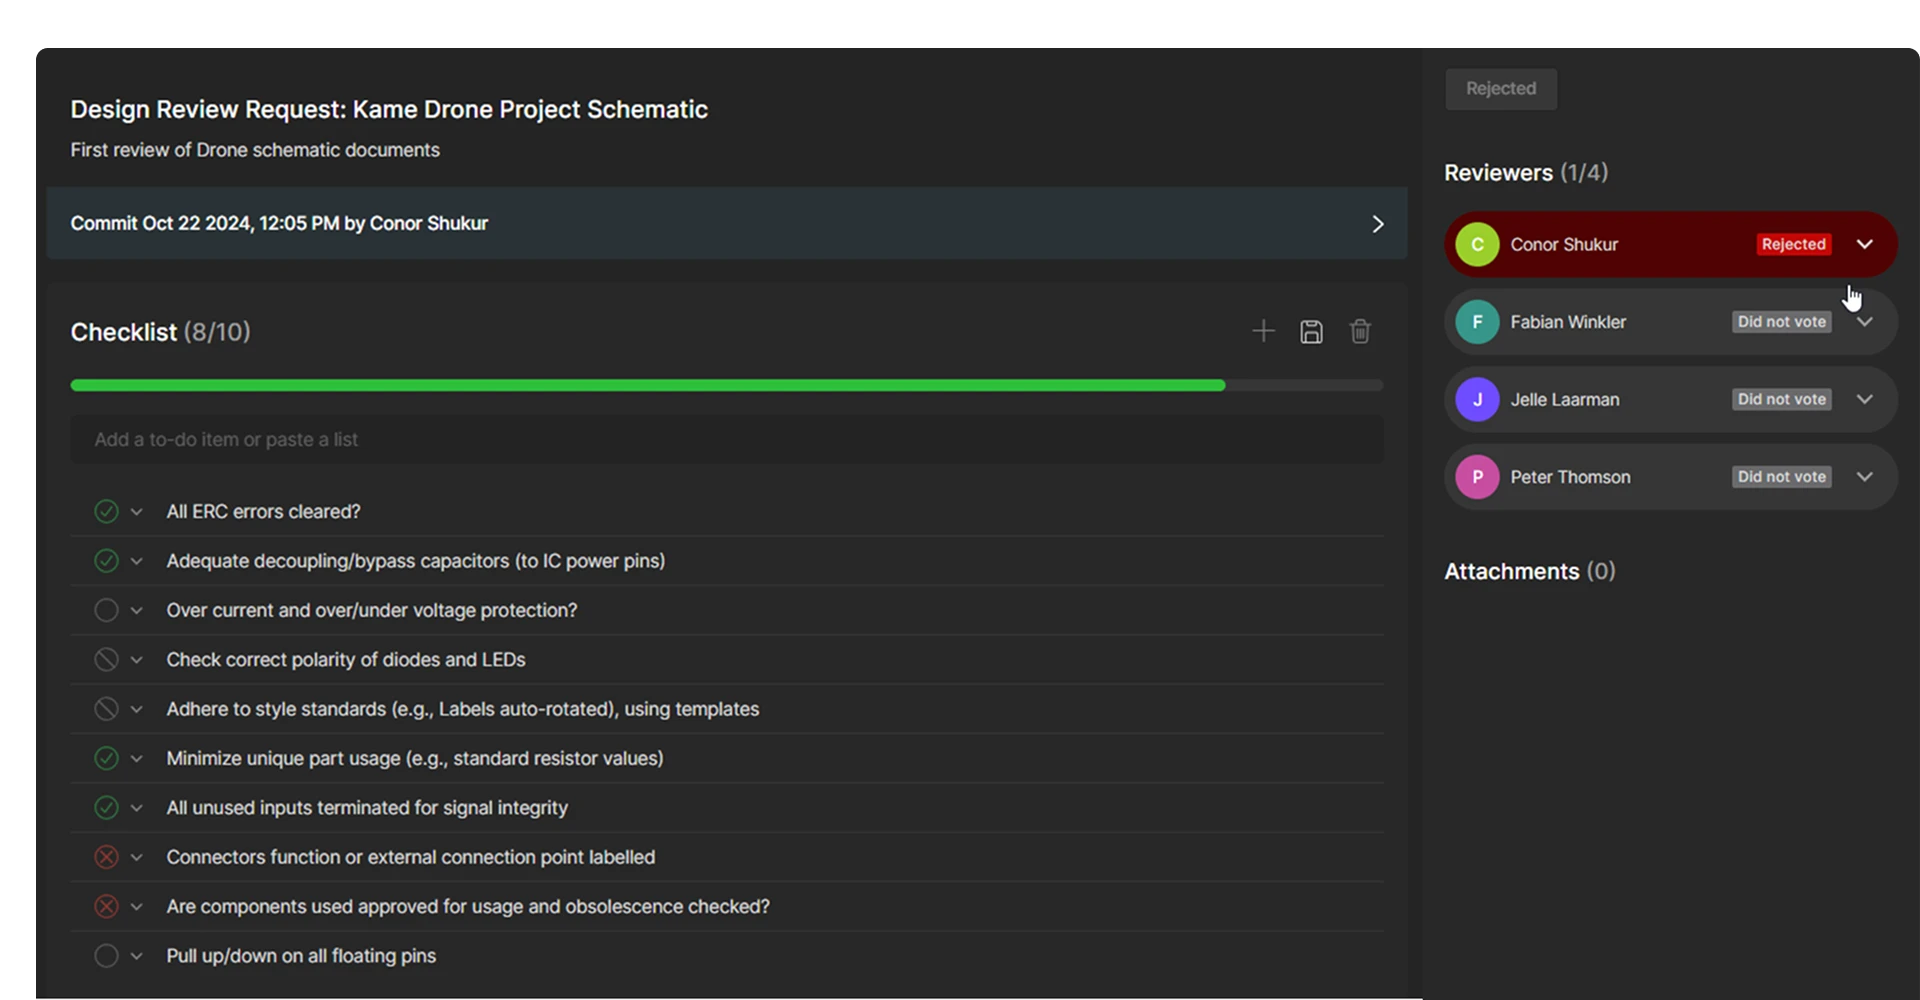Click Conor Shukur's green avatar
Screen dimensions: 1920x1000
click(x=1477, y=244)
